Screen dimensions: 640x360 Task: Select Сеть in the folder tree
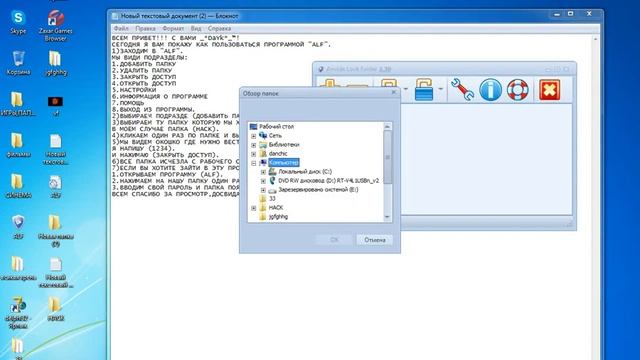point(275,136)
